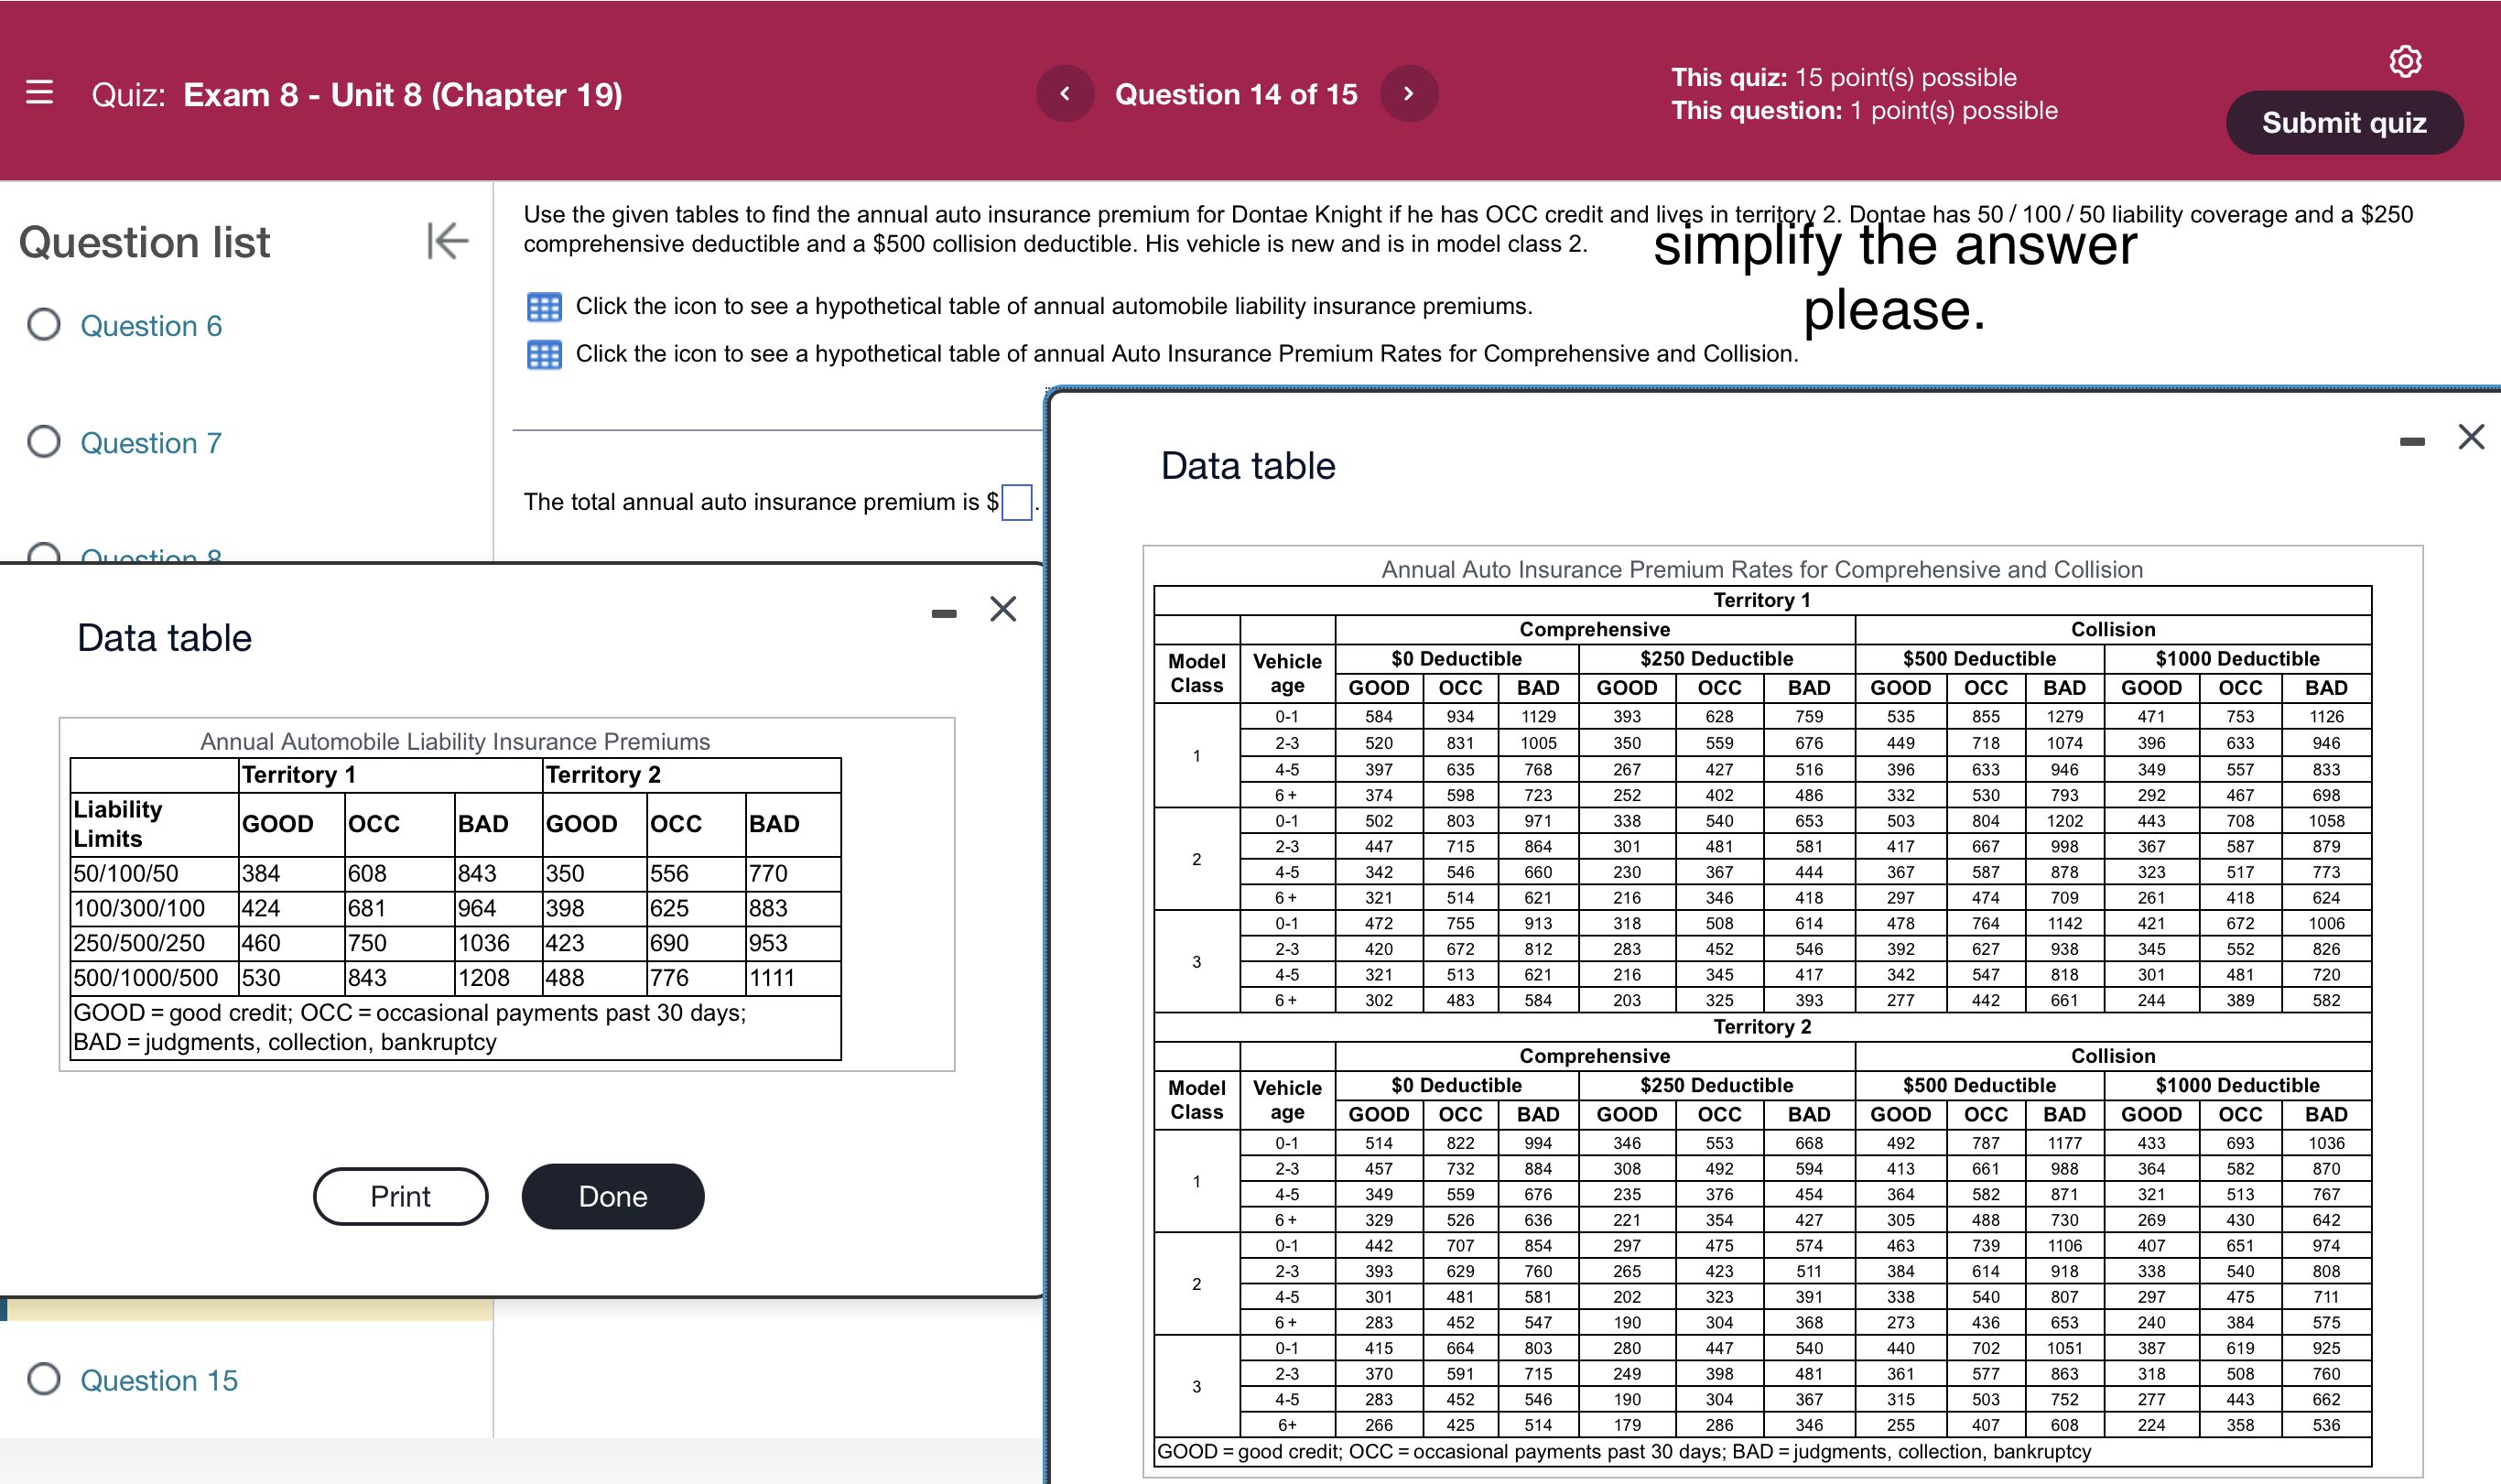This screenshot has width=2501, height=1484.
Task: Close the comprehensive collision data table
Action: coord(2470,437)
